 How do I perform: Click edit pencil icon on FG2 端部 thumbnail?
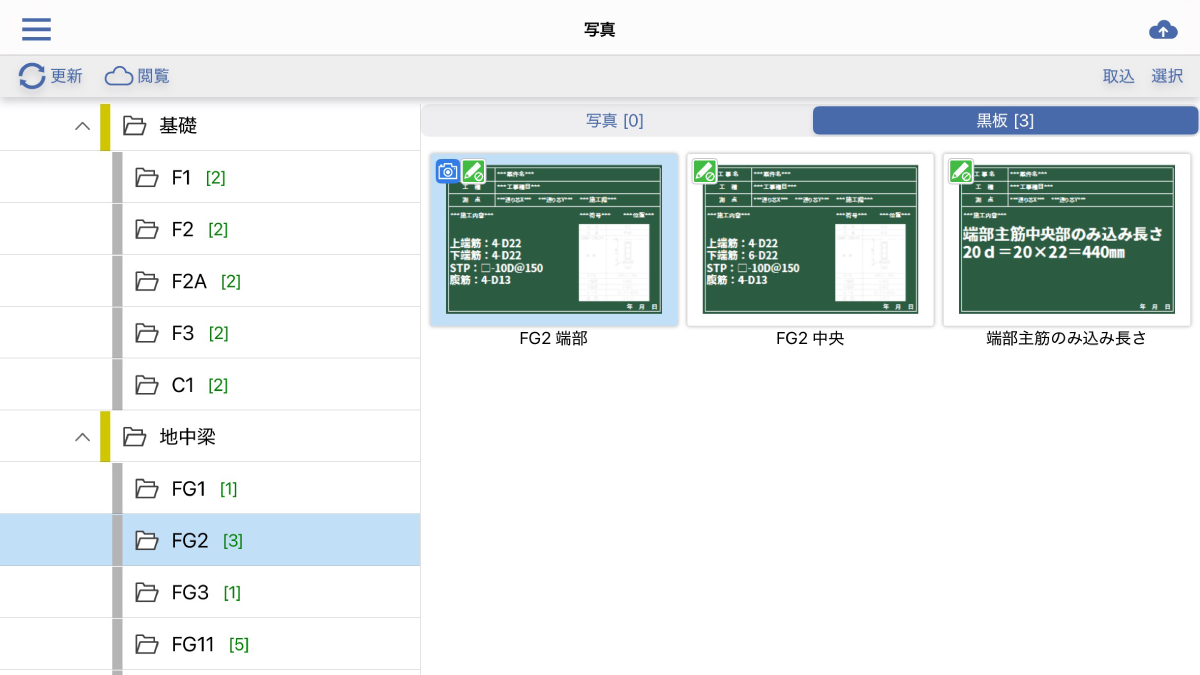tap(473, 171)
